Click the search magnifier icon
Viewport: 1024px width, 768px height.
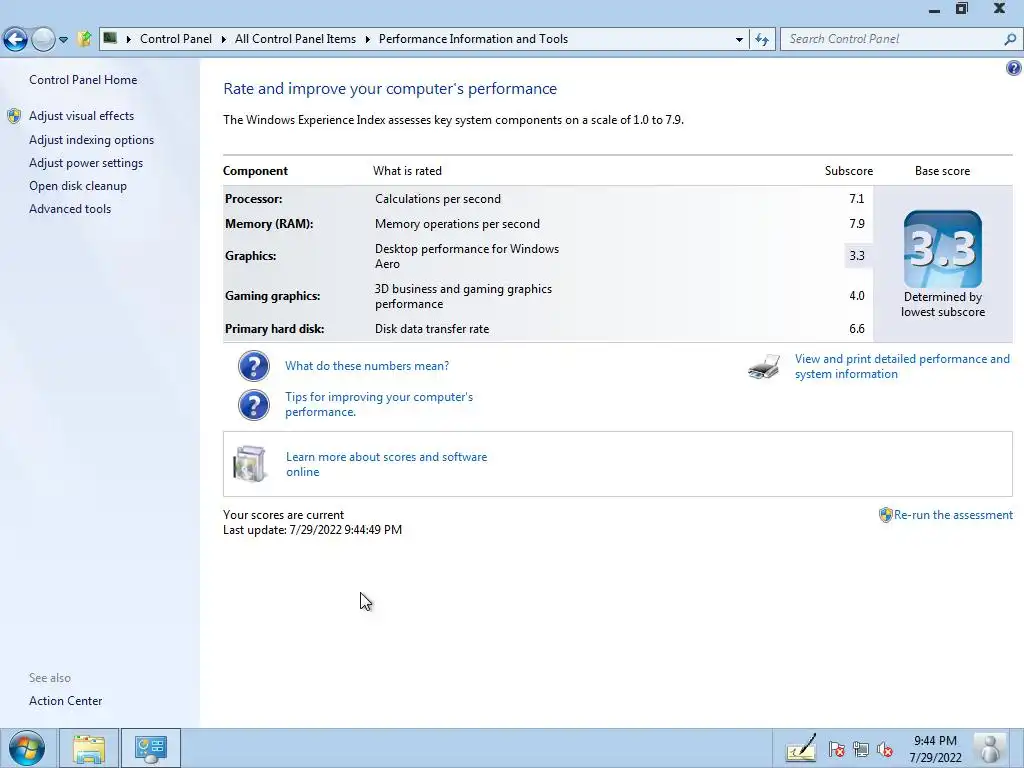coord(1010,39)
